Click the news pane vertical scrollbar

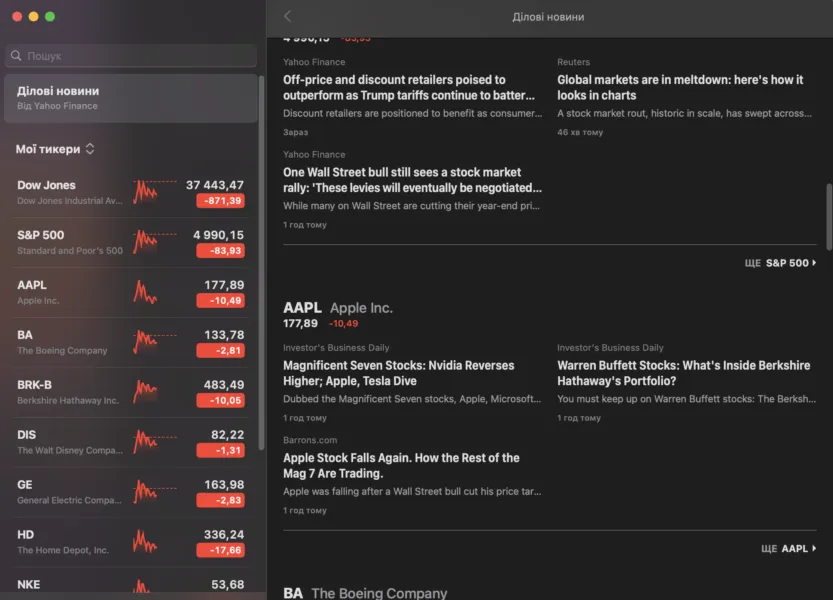coord(829,217)
